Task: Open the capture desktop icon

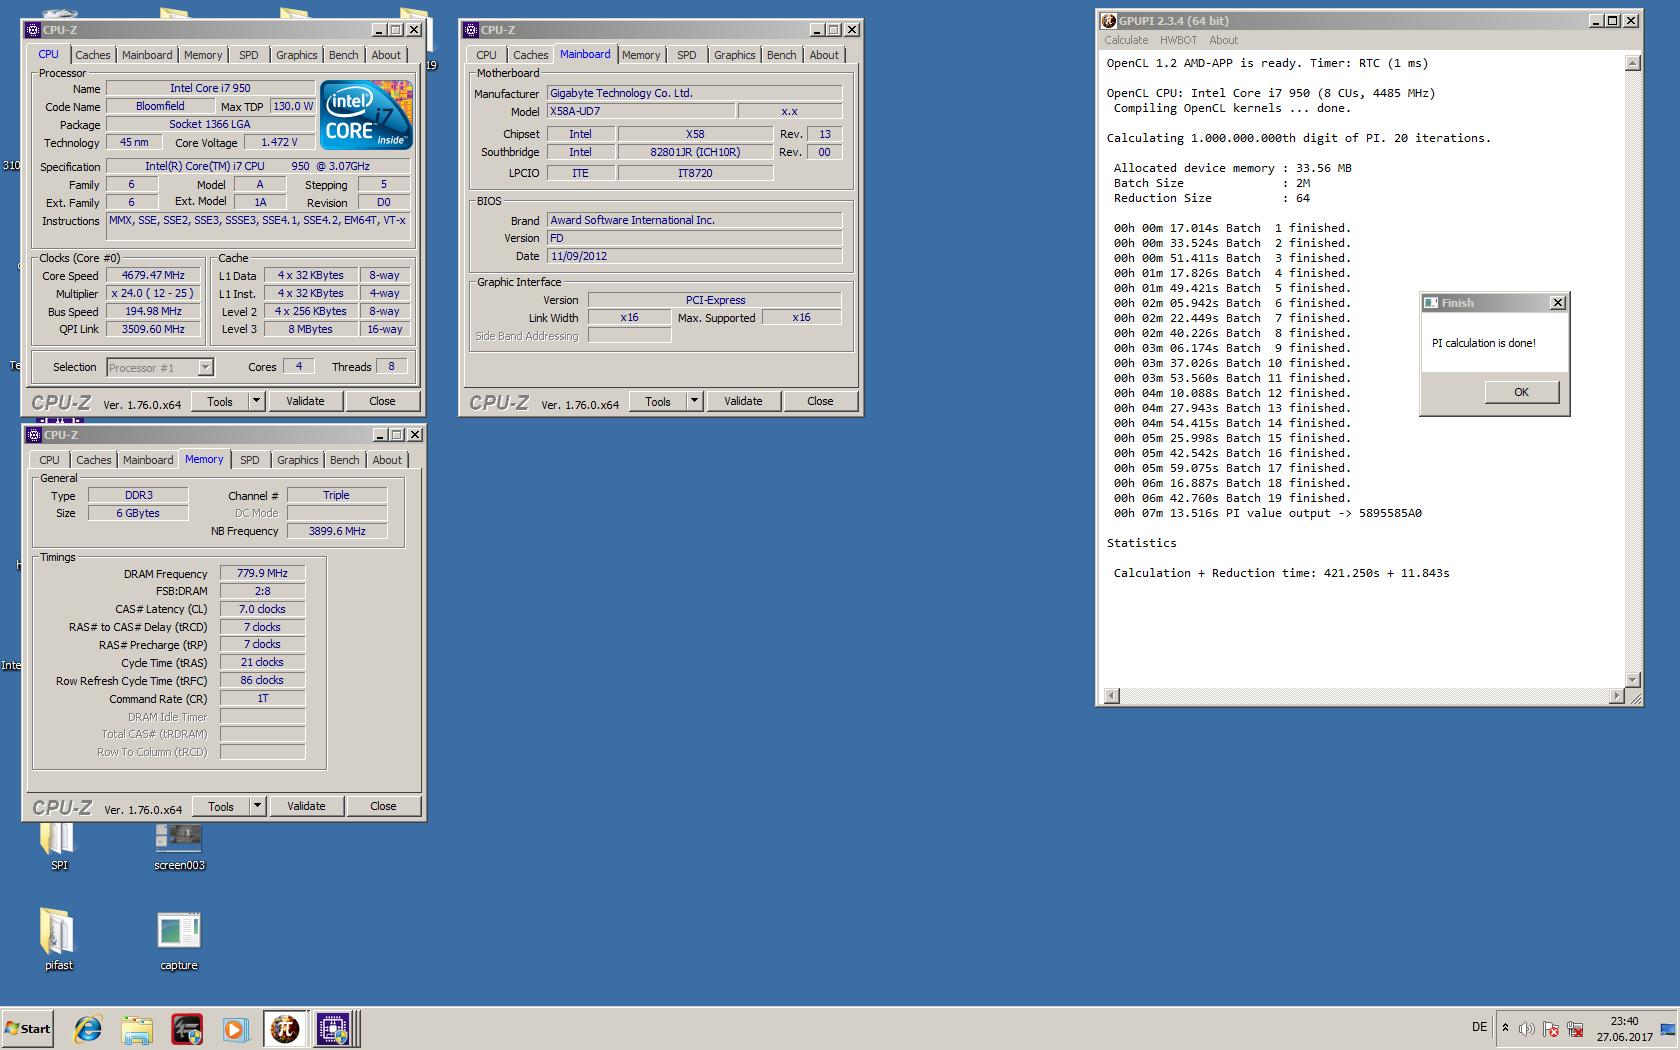Action: point(179,939)
